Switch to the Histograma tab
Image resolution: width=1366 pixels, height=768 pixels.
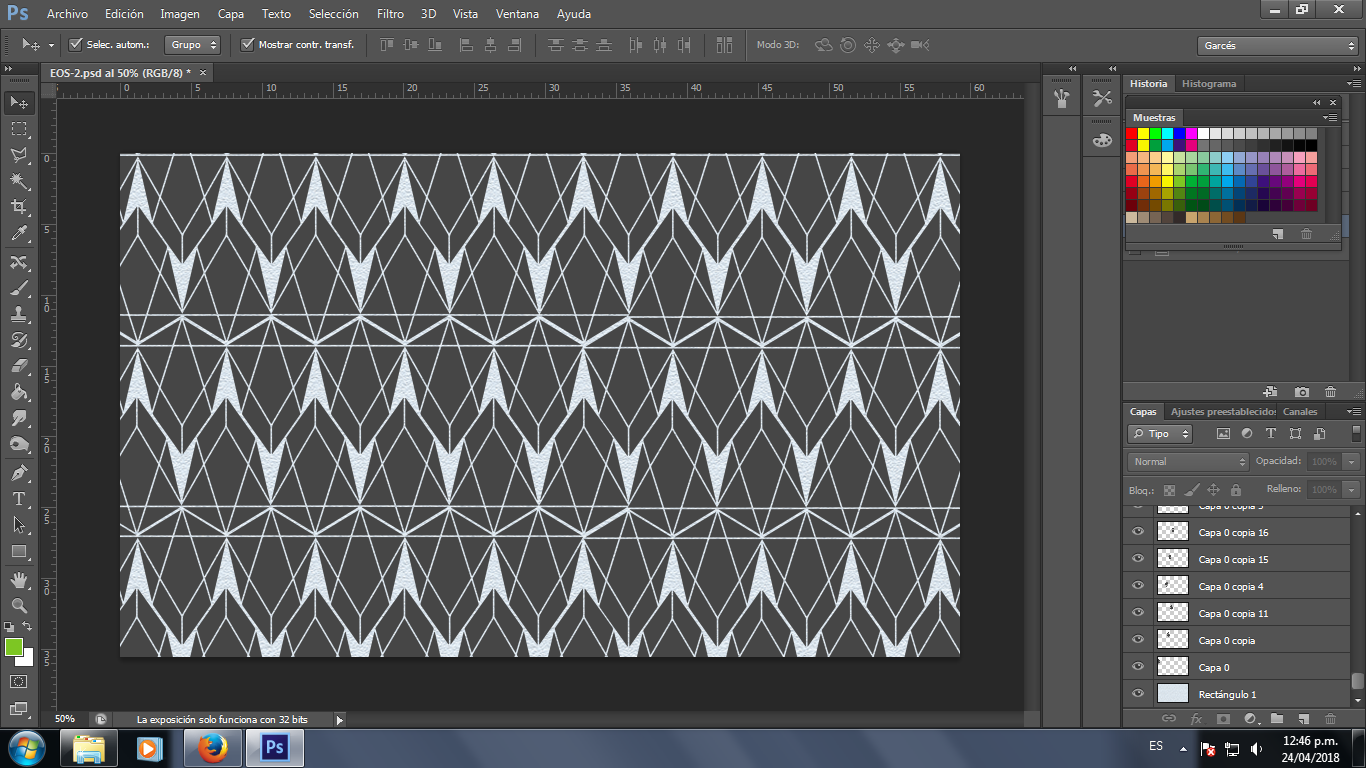(x=1209, y=84)
